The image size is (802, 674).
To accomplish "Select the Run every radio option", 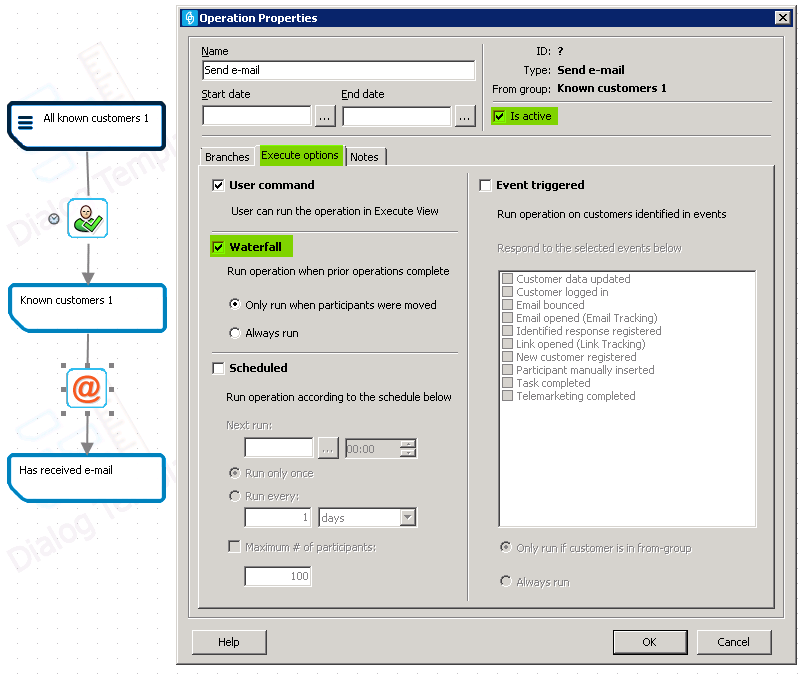I will (x=234, y=495).
